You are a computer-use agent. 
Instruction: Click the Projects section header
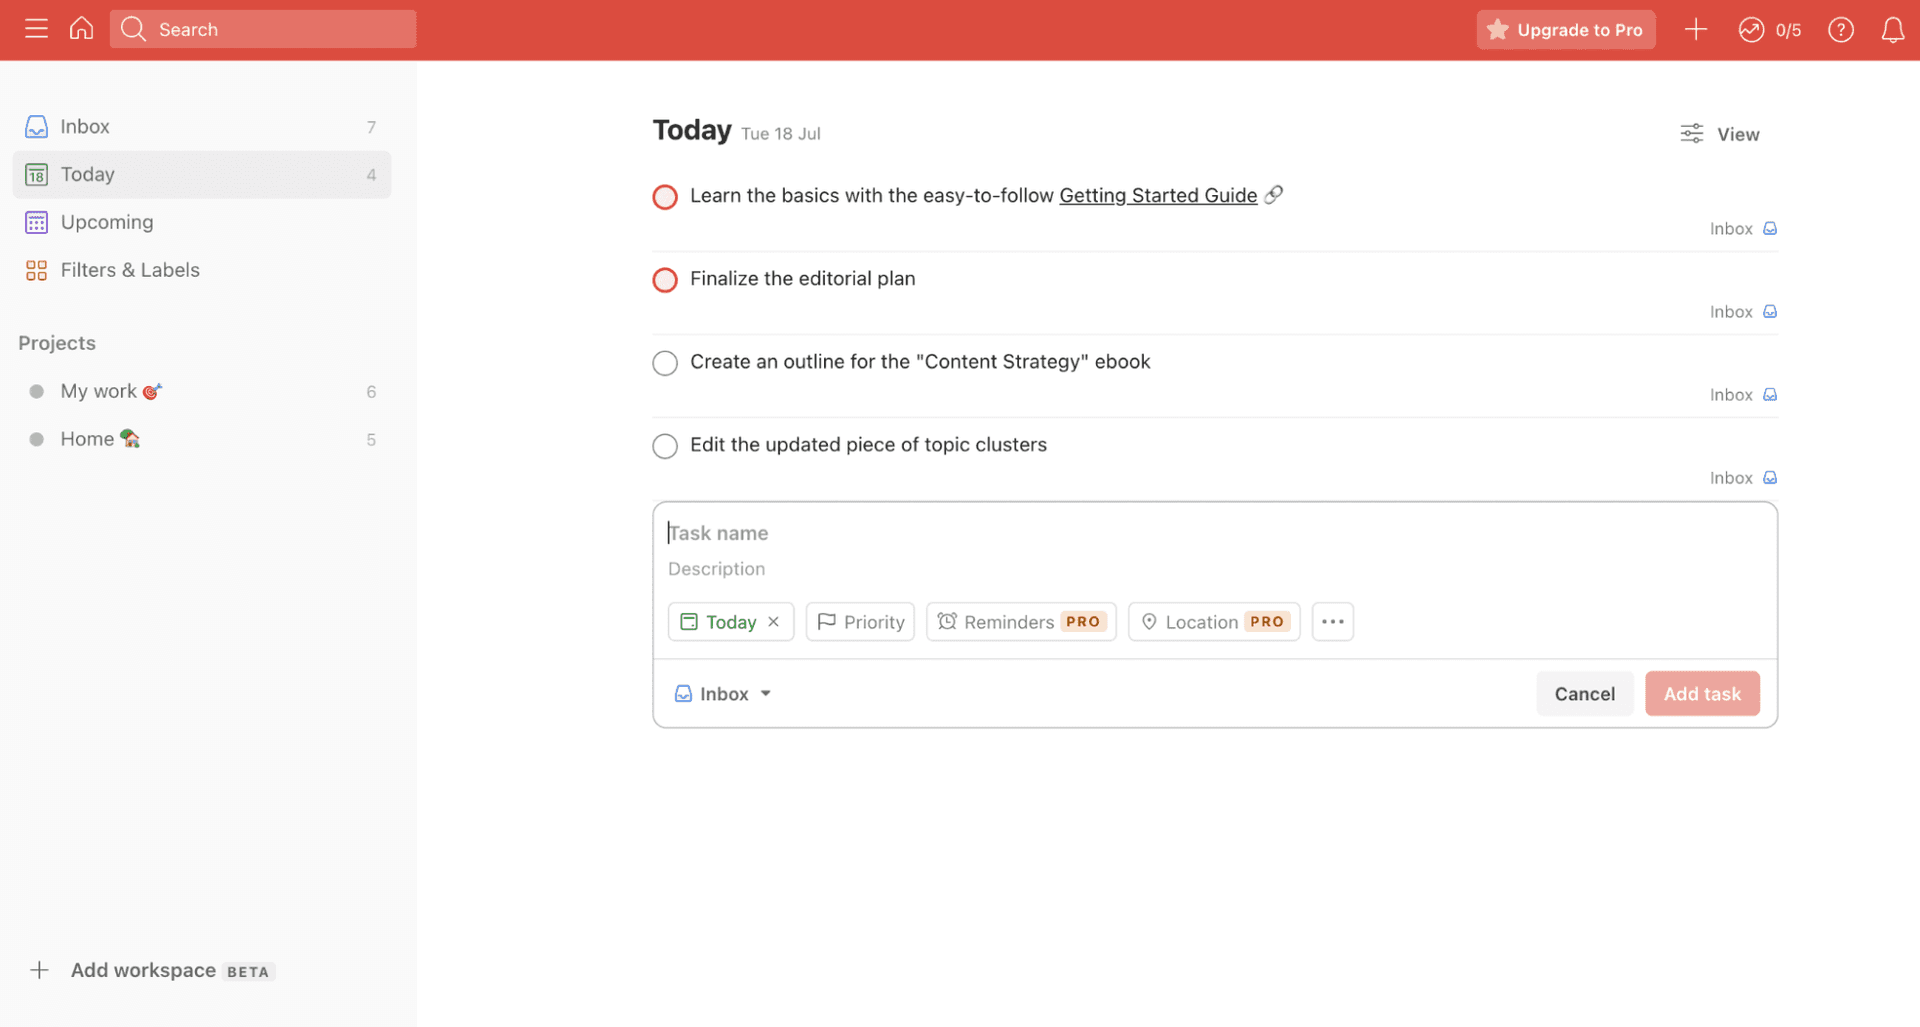pos(57,343)
